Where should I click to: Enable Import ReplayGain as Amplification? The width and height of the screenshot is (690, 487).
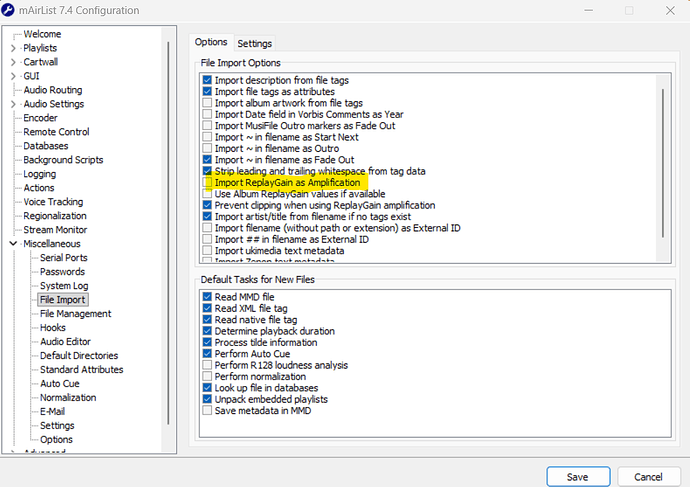(207, 182)
